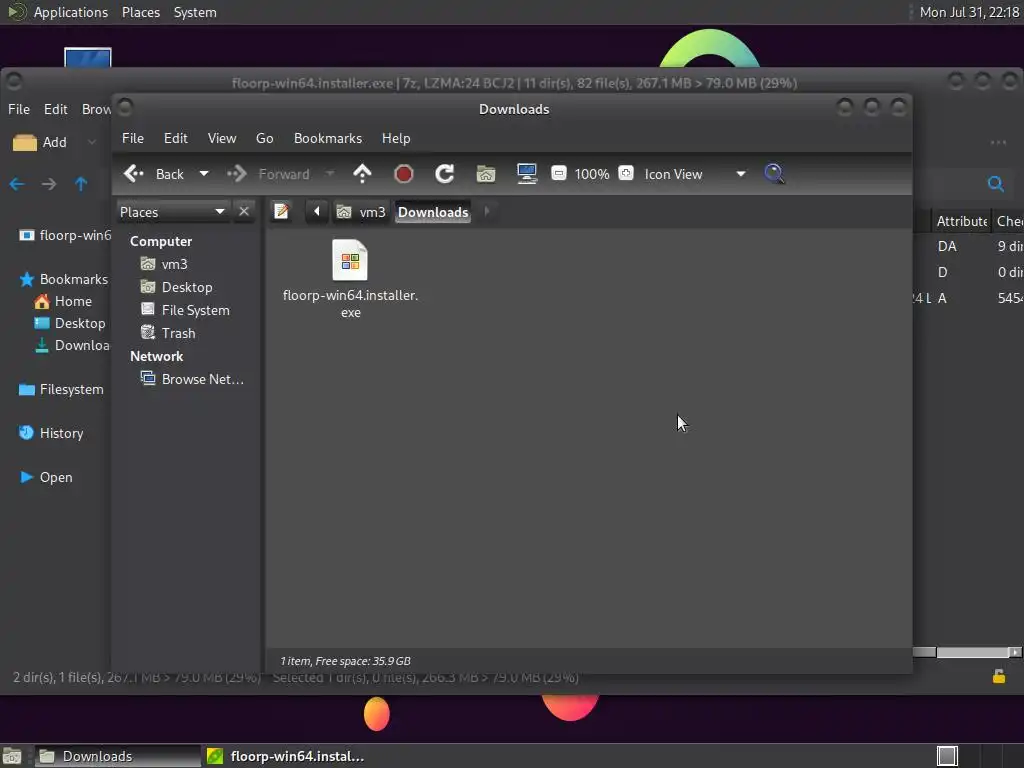
Task: Click Filesystem in the archiver sidebar
Action: coord(61,390)
